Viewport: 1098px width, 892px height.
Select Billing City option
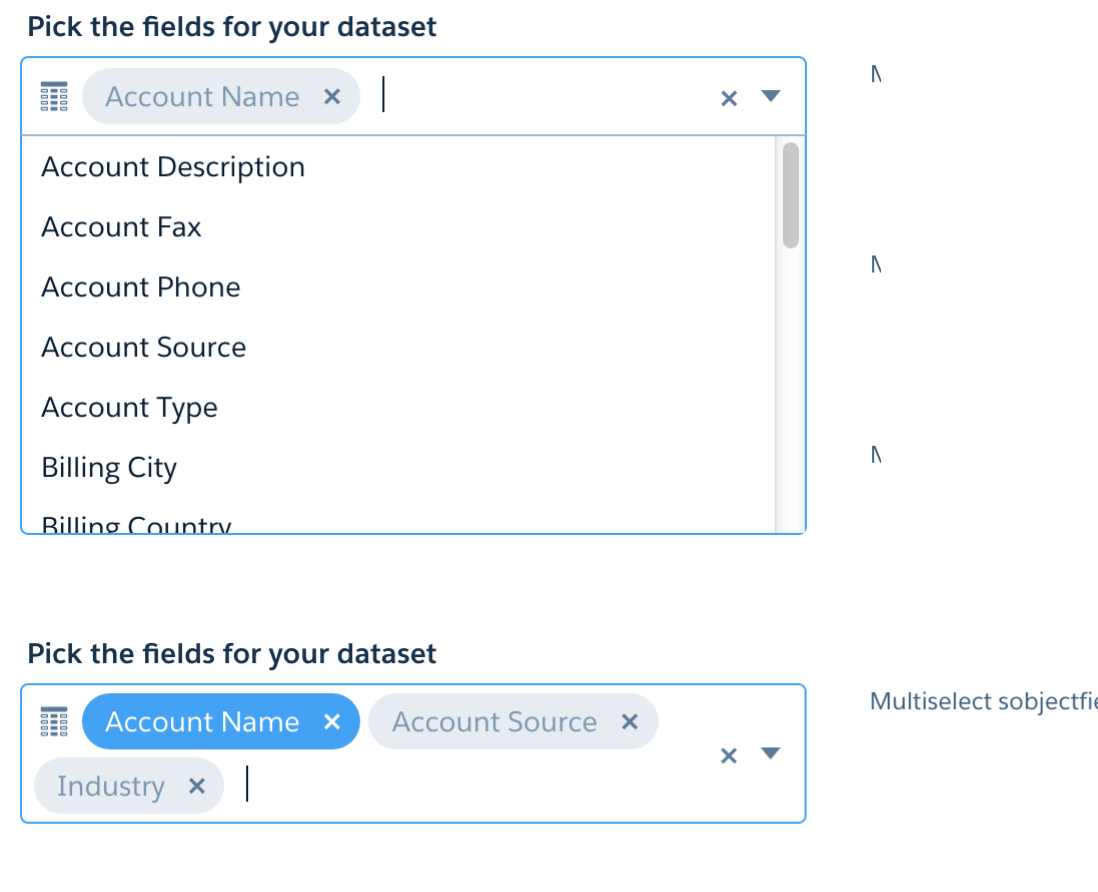coord(109,467)
